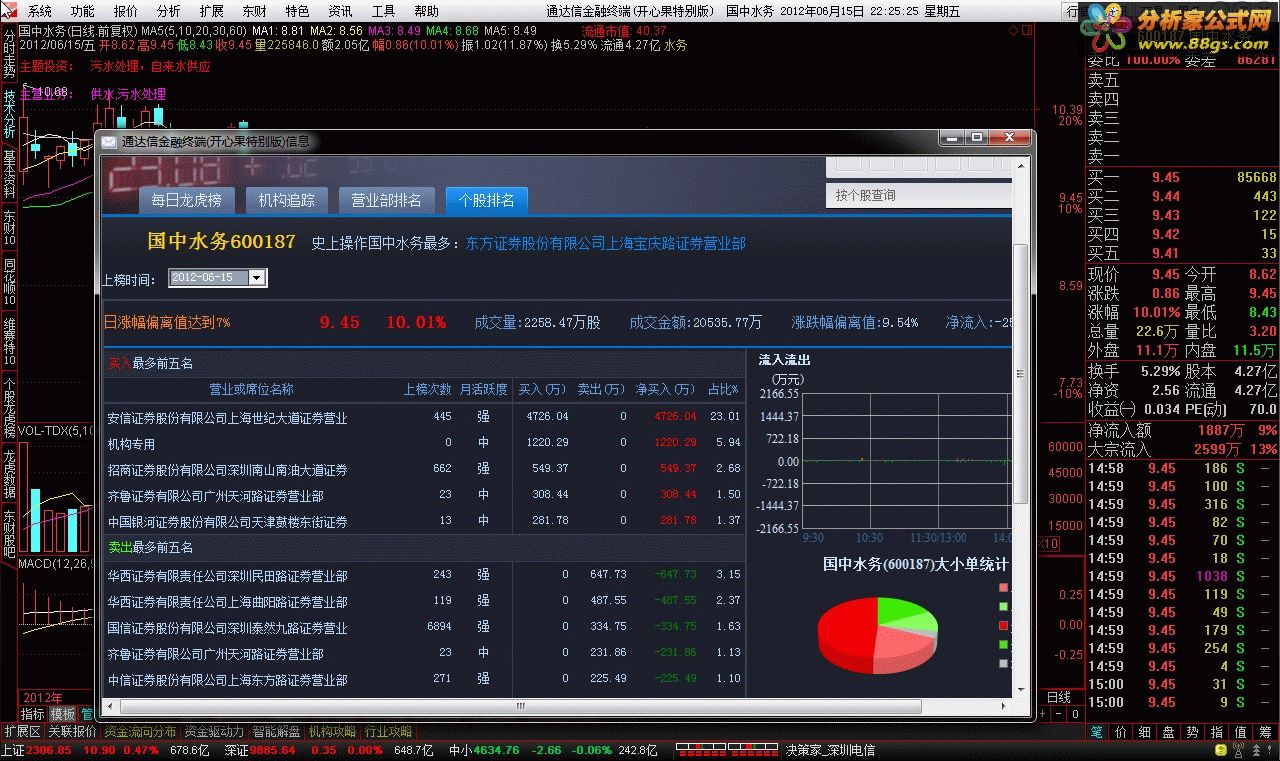Select the 价 price tab
Image resolution: width=1280 pixels, height=761 pixels.
coord(1121,732)
